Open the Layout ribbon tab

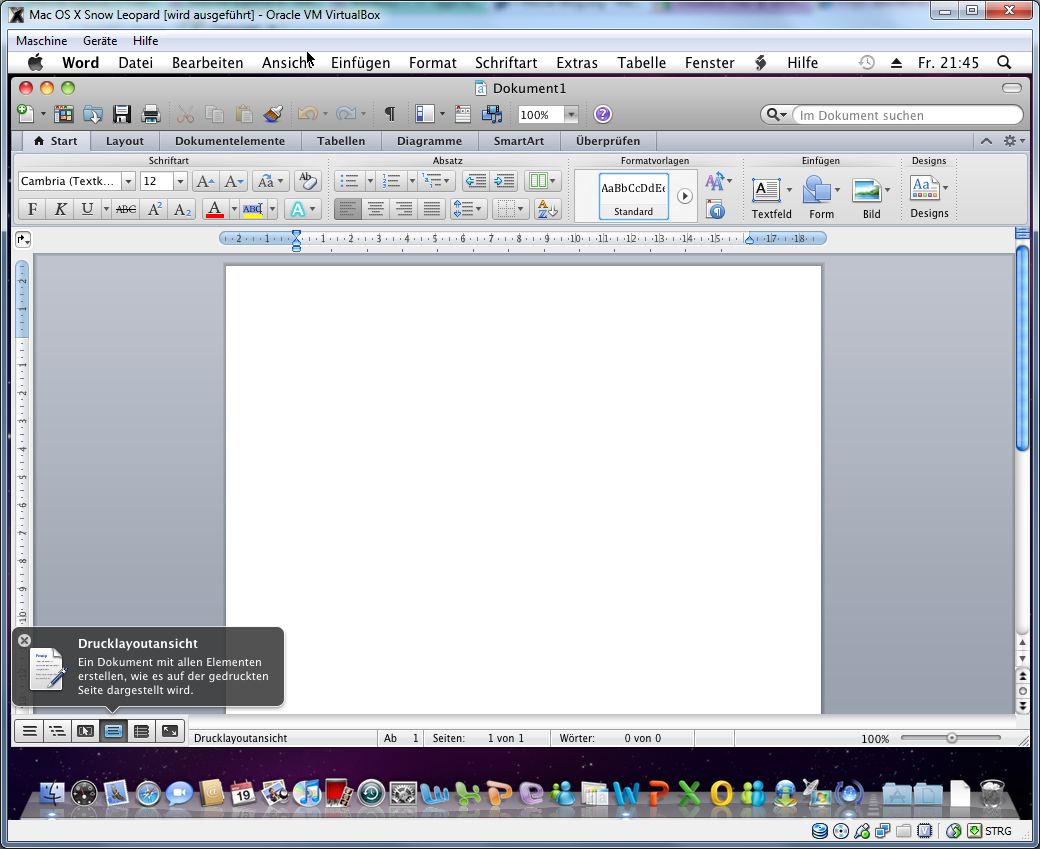pos(125,141)
